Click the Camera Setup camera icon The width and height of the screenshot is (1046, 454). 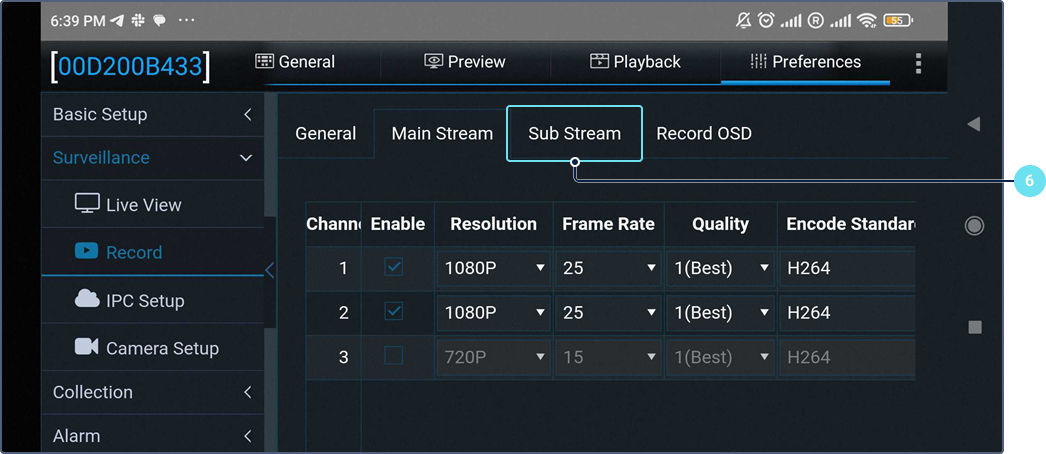click(x=87, y=347)
